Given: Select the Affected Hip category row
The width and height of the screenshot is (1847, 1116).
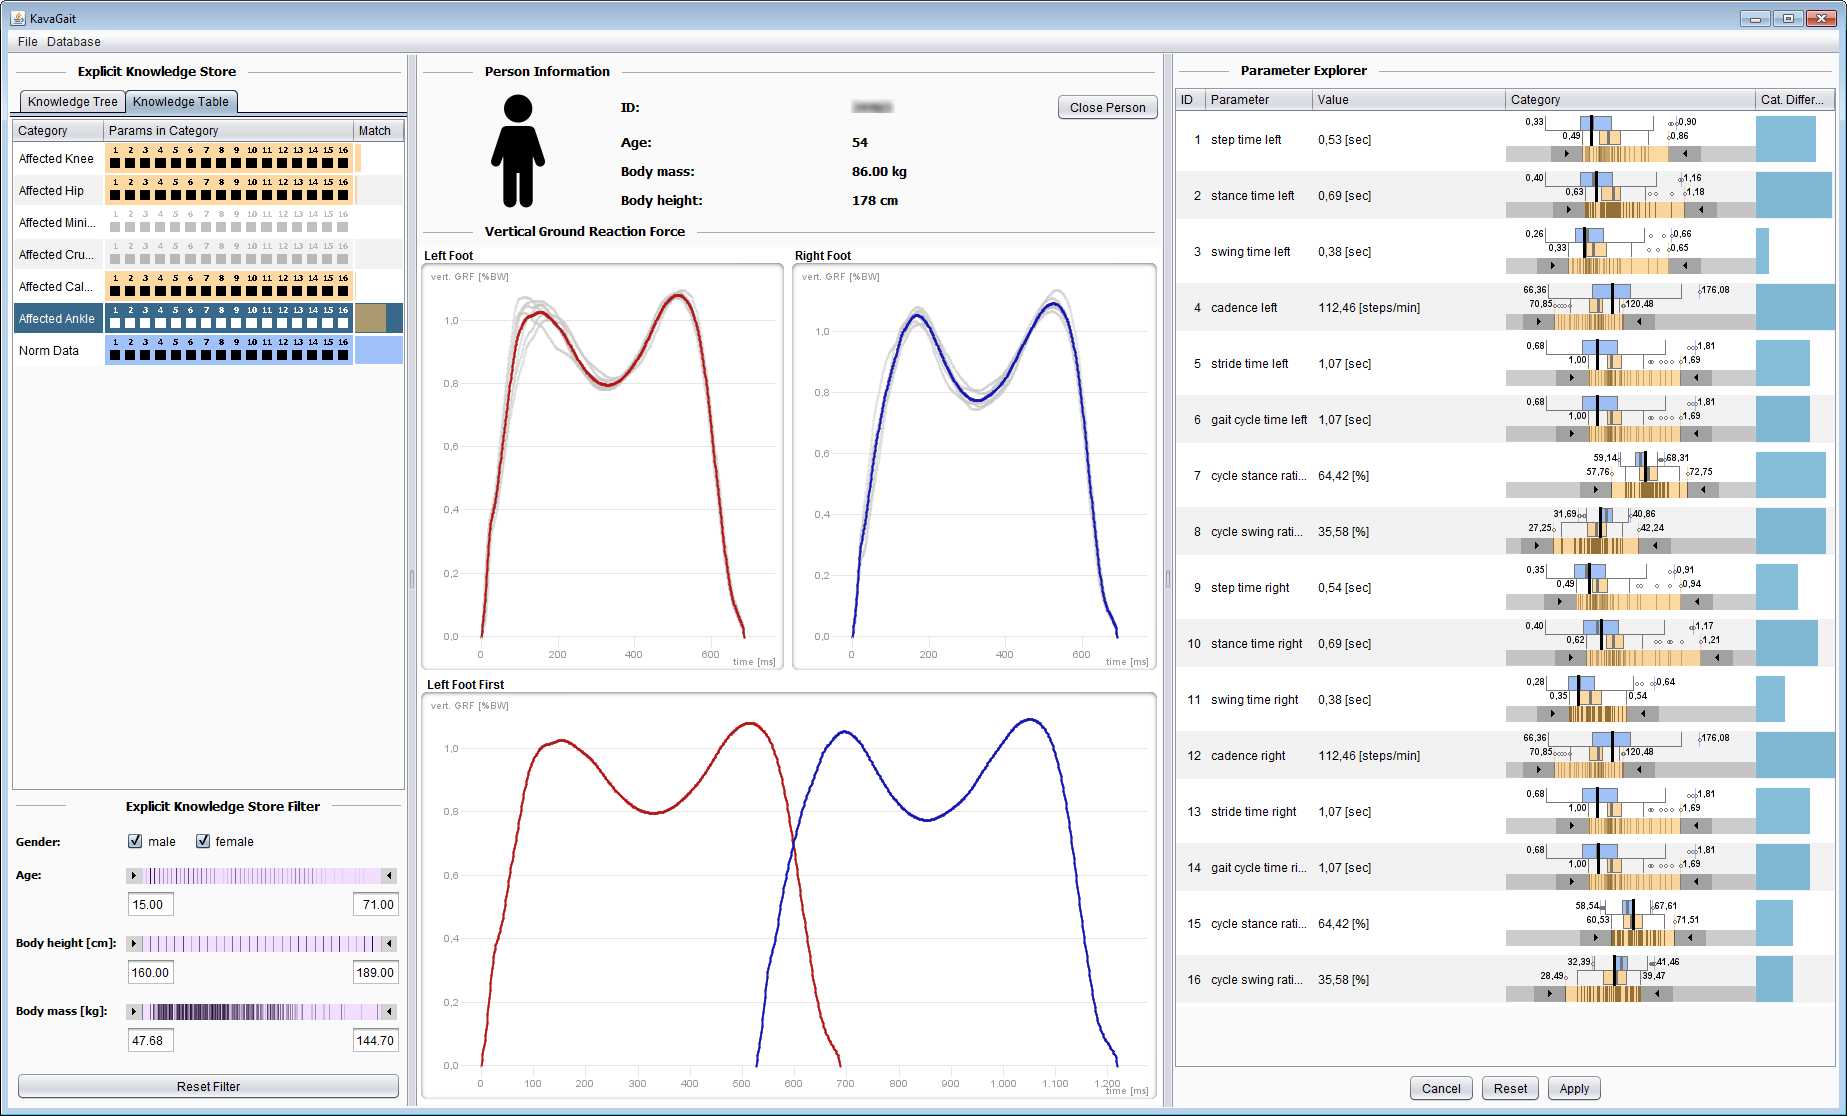Looking at the screenshot, I should pyautogui.click(x=57, y=191).
